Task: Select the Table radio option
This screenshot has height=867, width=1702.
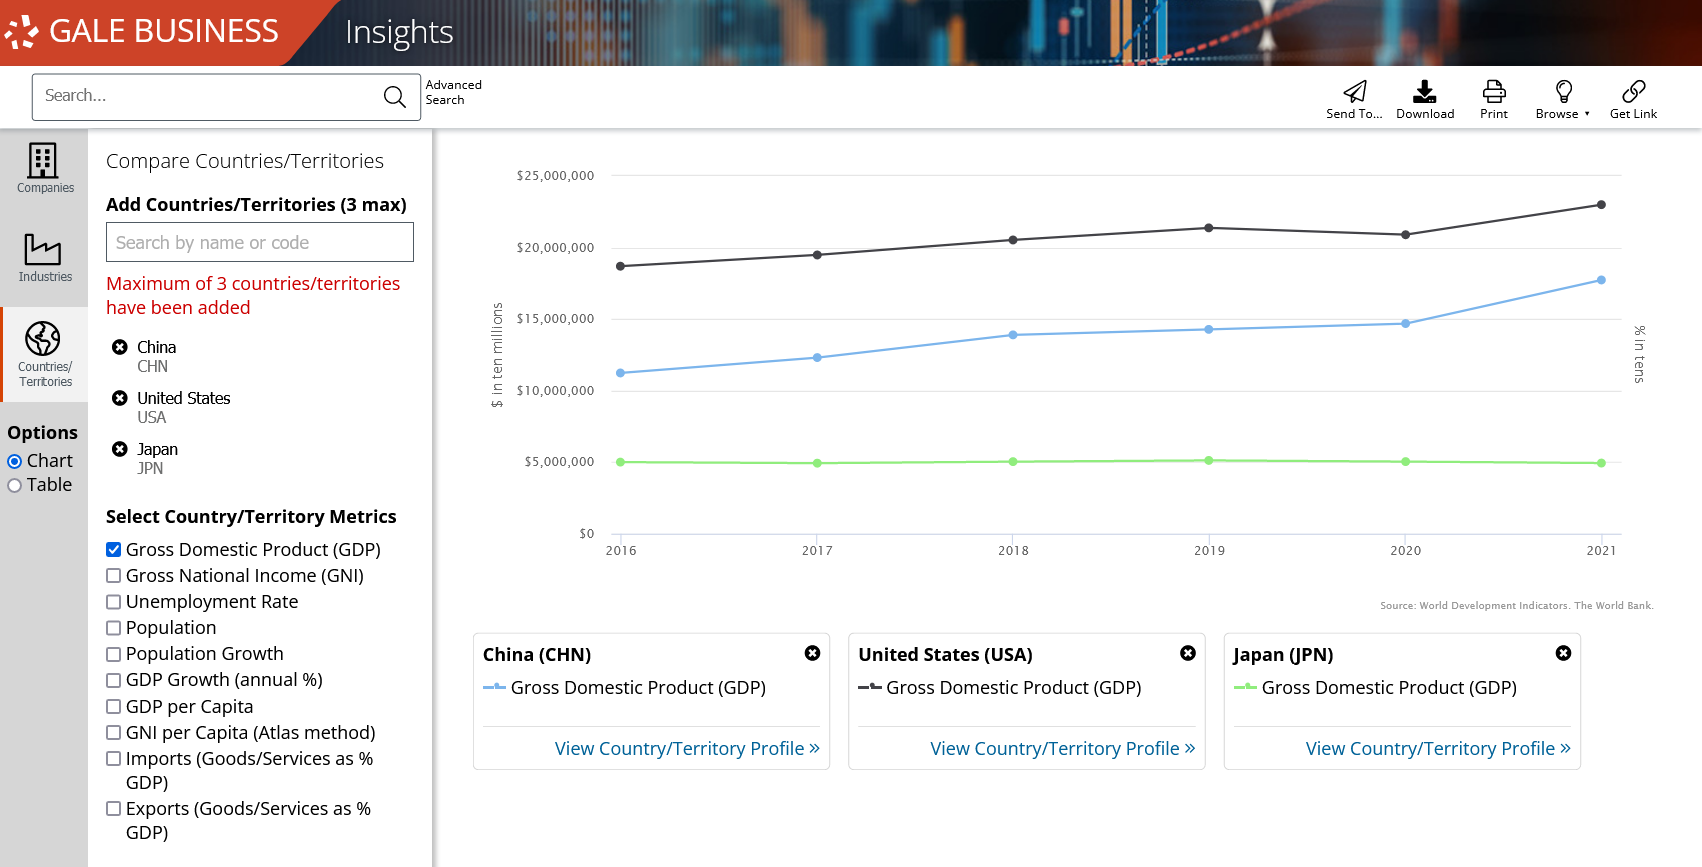Action: 15,485
